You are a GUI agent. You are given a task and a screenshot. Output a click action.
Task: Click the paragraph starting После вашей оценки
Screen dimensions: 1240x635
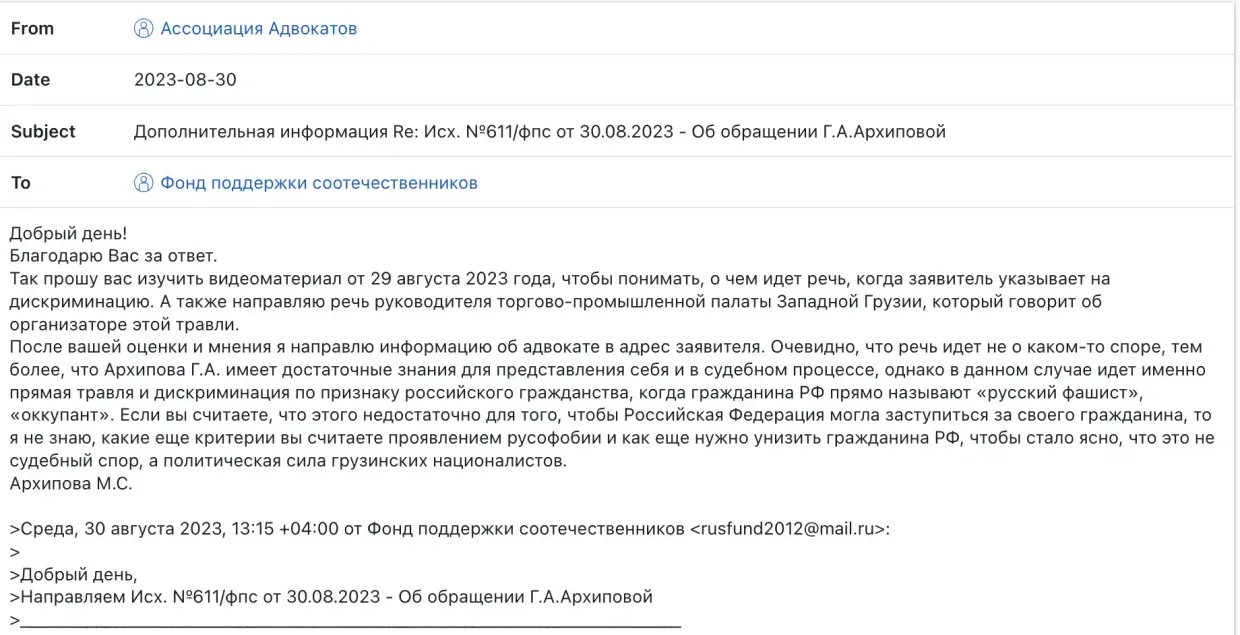[x=600, y=404]
